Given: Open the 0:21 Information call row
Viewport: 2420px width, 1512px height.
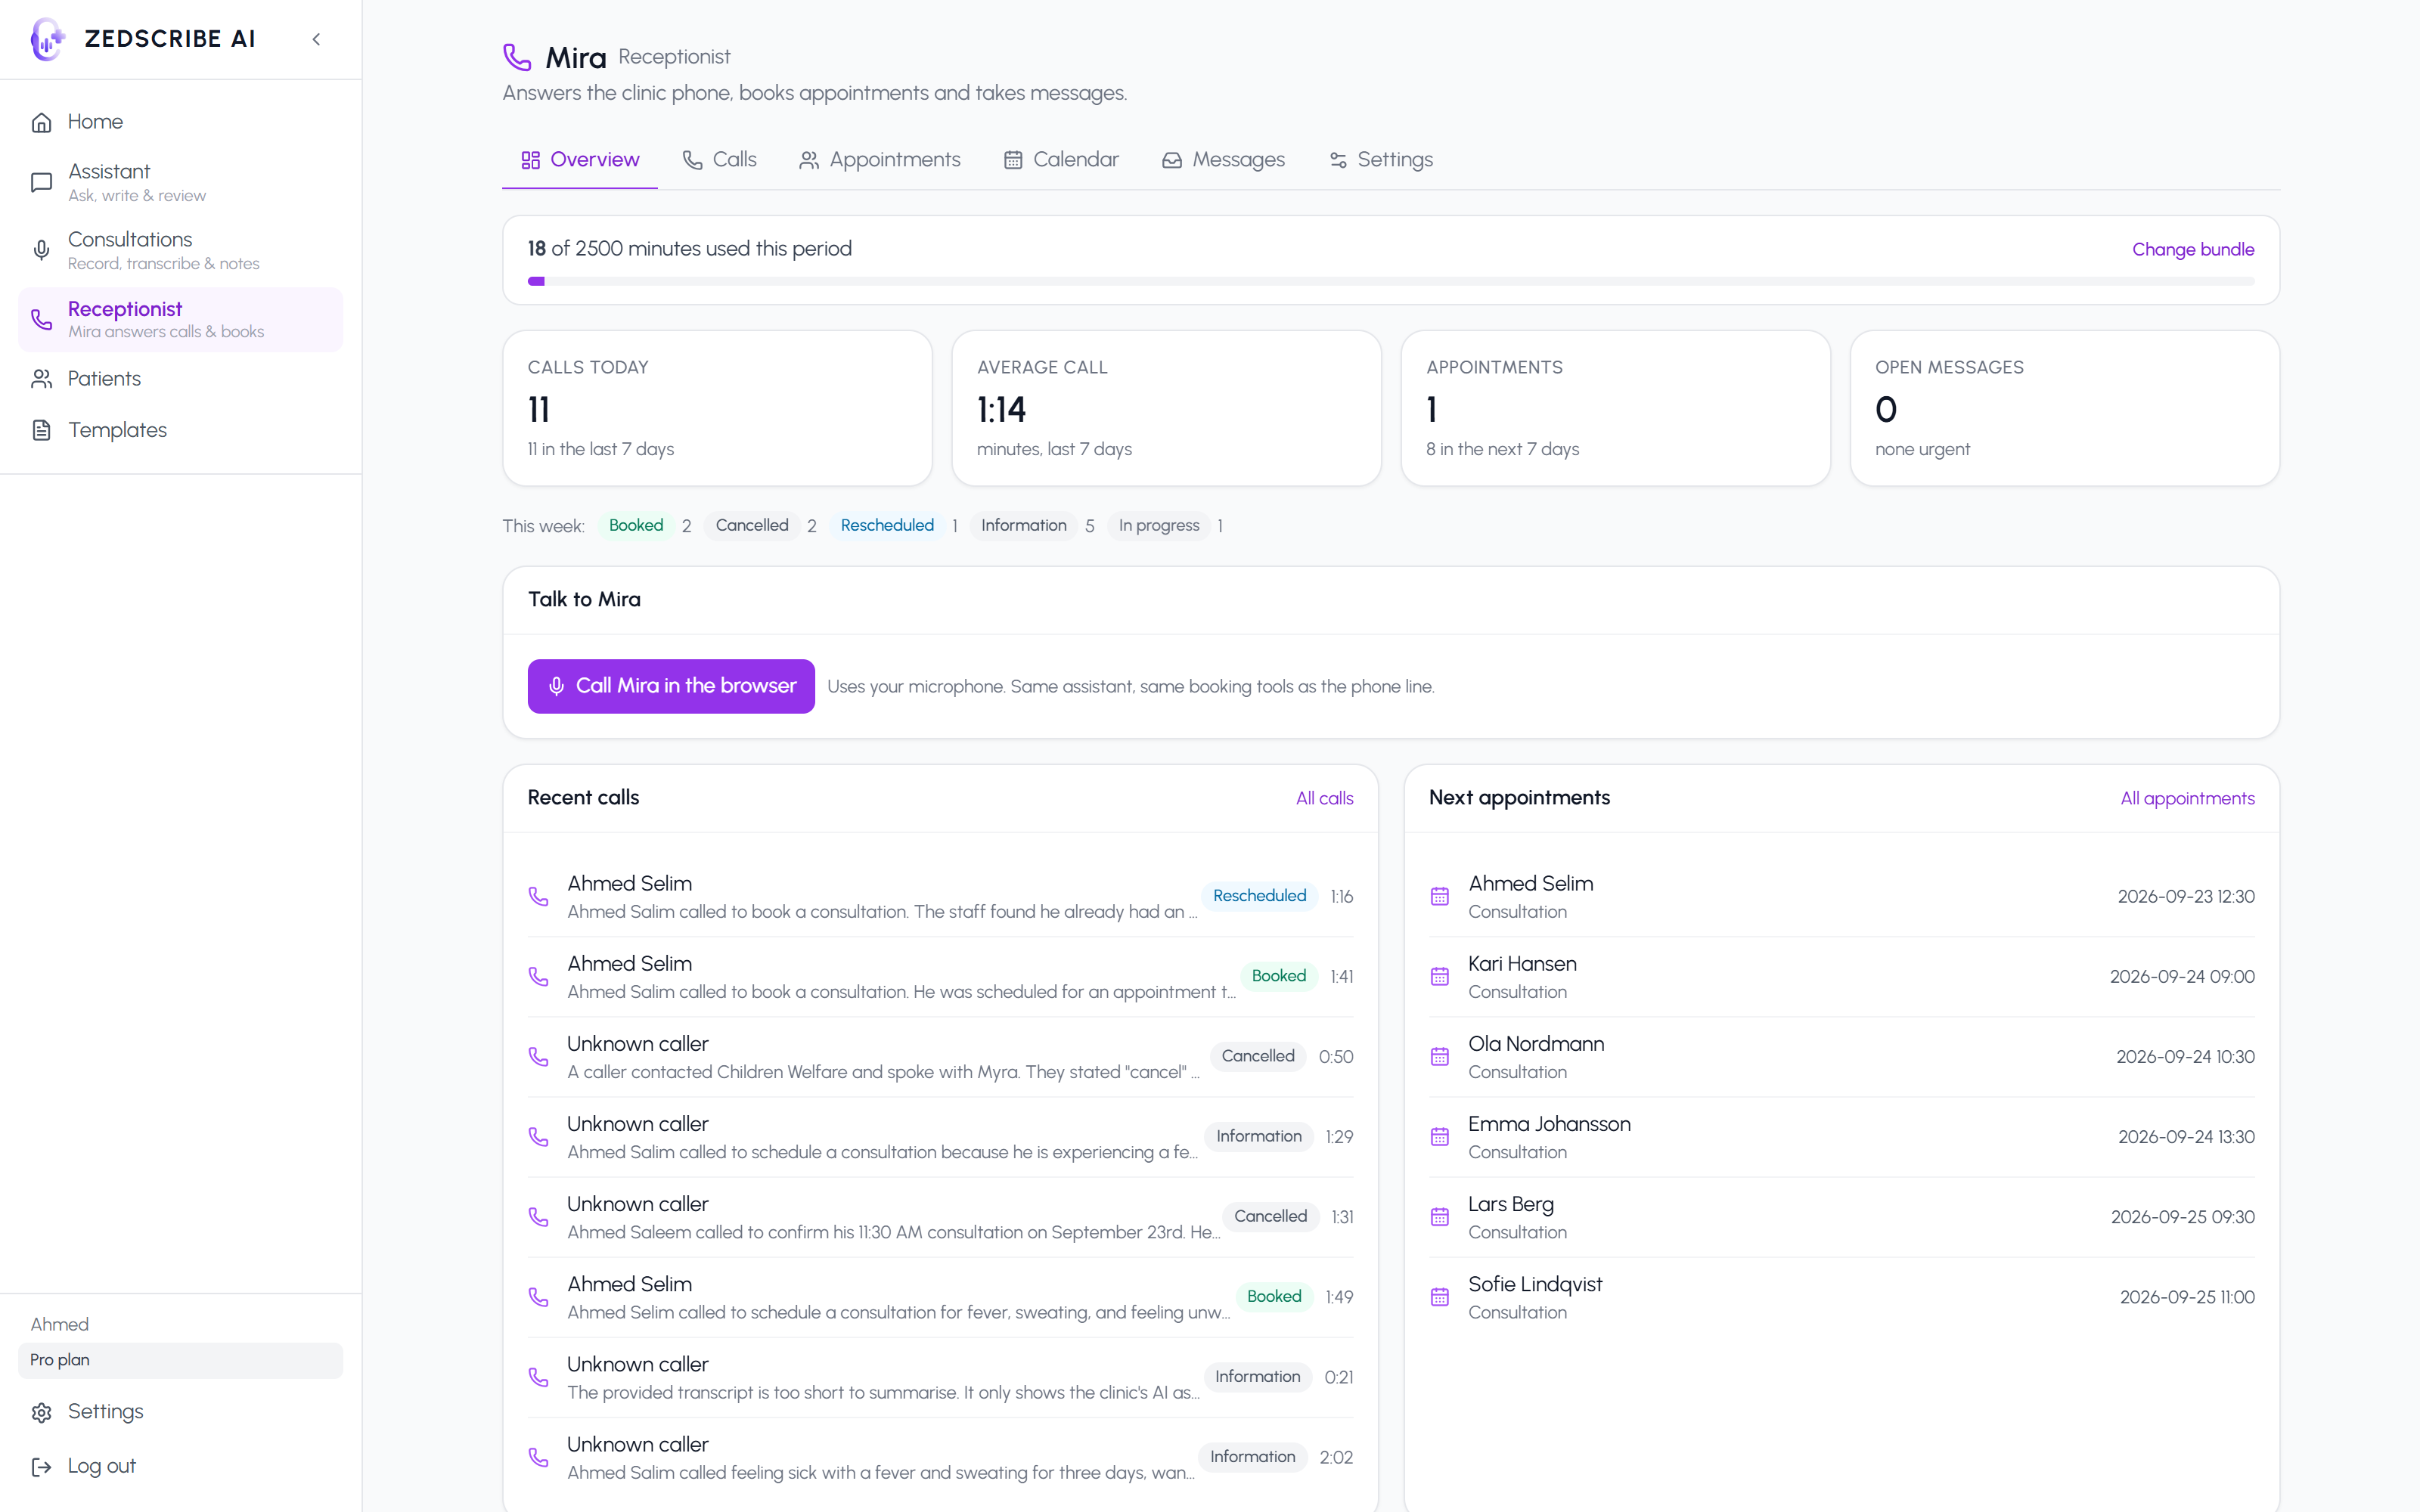Looking at the screenshot, I should click(x=940, y=1377).
